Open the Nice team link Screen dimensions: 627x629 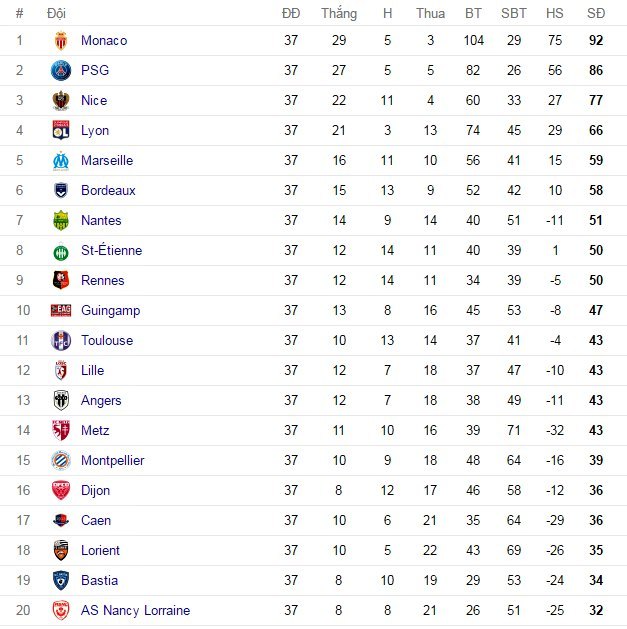coord(94,101)
